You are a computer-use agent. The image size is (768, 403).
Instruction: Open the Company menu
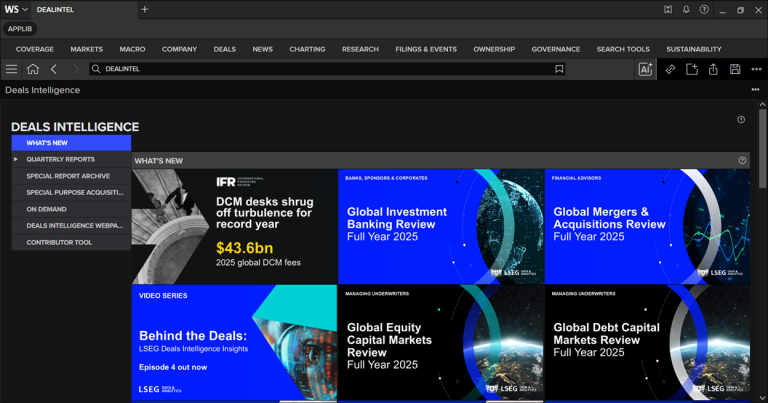(179, 49)
